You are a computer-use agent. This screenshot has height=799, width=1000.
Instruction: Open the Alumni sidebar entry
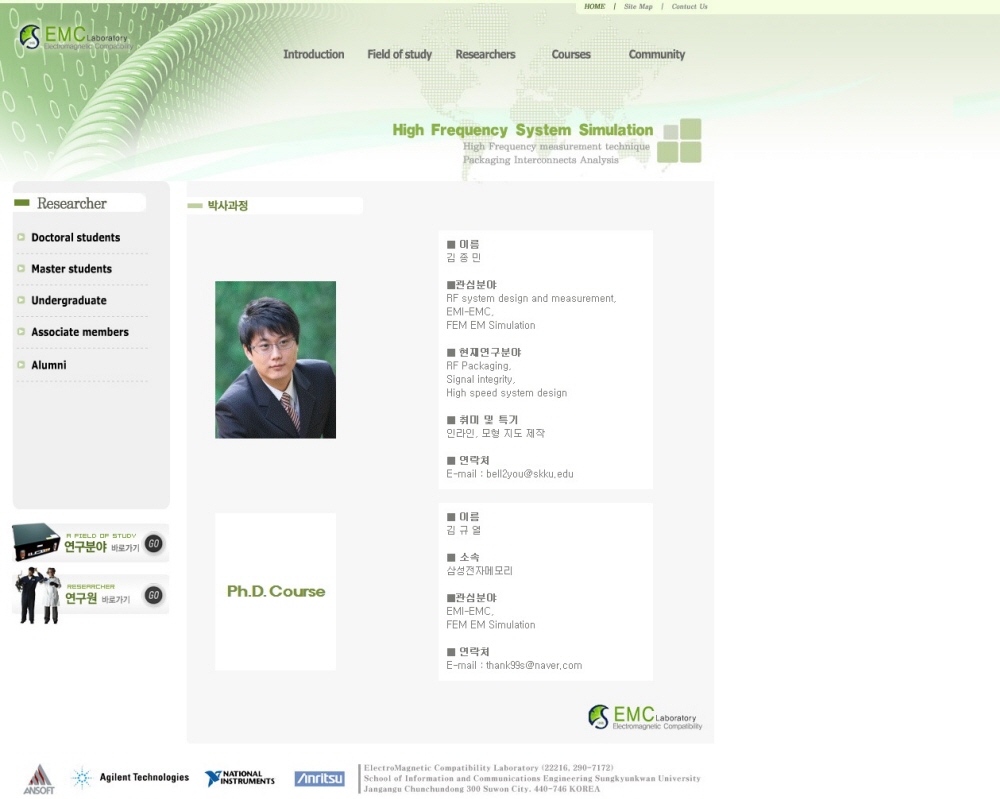48,365
